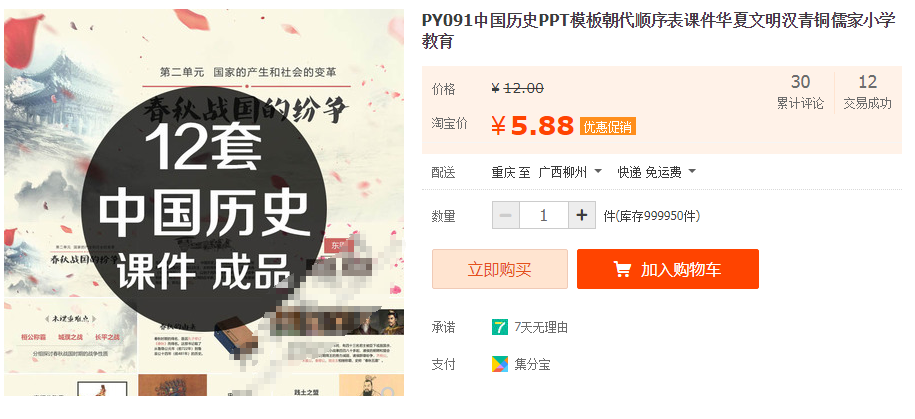This screenshot has height=419, width=915.
Task: Increase quantity with the plus button
Action: click(x=582, y=215)
